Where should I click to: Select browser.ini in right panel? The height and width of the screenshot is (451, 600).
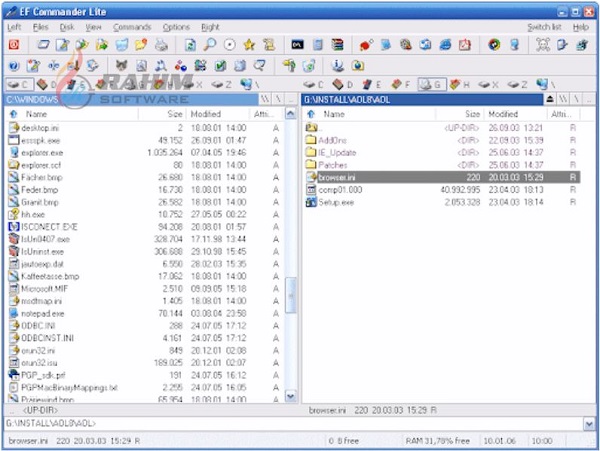(x=442, y=177)
